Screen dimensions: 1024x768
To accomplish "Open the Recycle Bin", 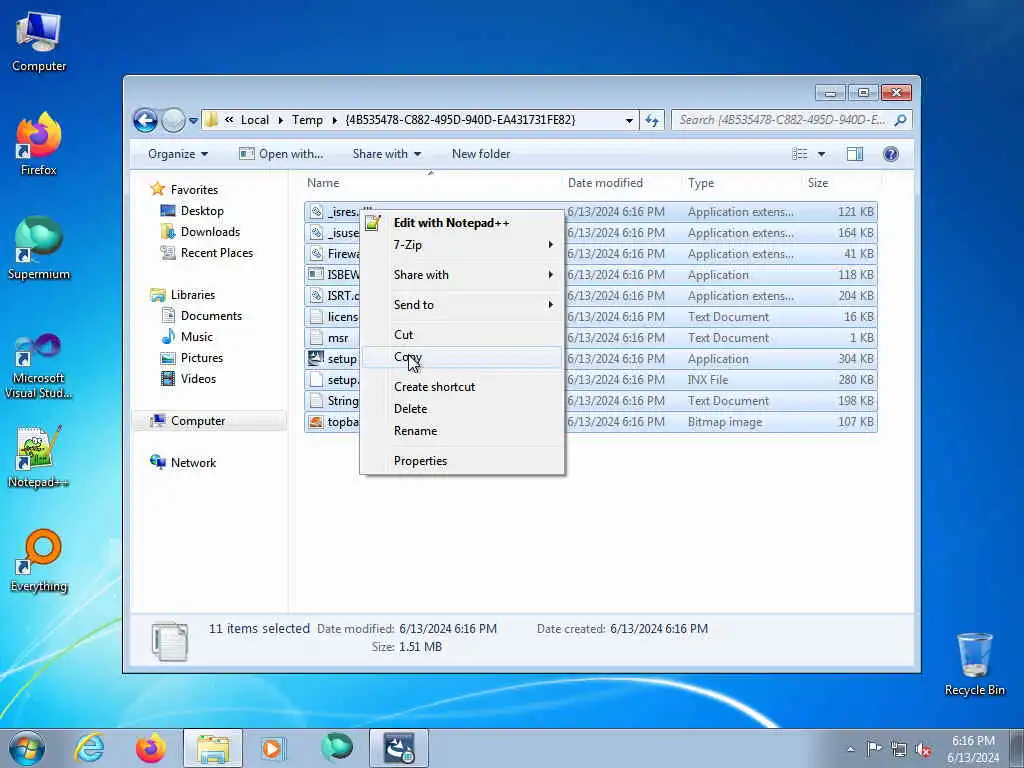I will 974,665.
